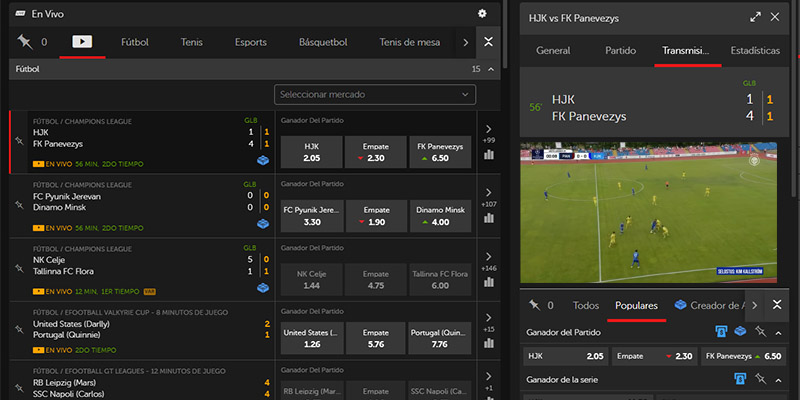Switch to the Tenis de mesa tab
The width and height of the screenshot is (800, 400).
pyautogui.click(x=410, y=42)
